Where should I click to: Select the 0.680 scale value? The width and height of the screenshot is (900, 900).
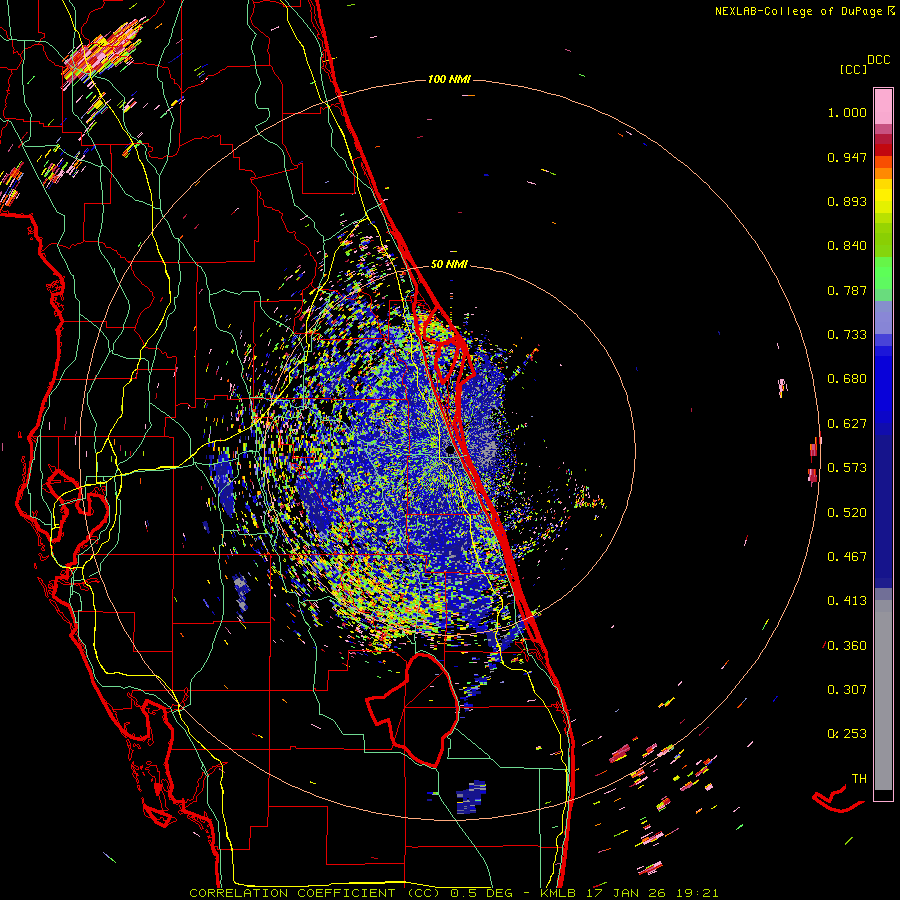coord(847,379)
